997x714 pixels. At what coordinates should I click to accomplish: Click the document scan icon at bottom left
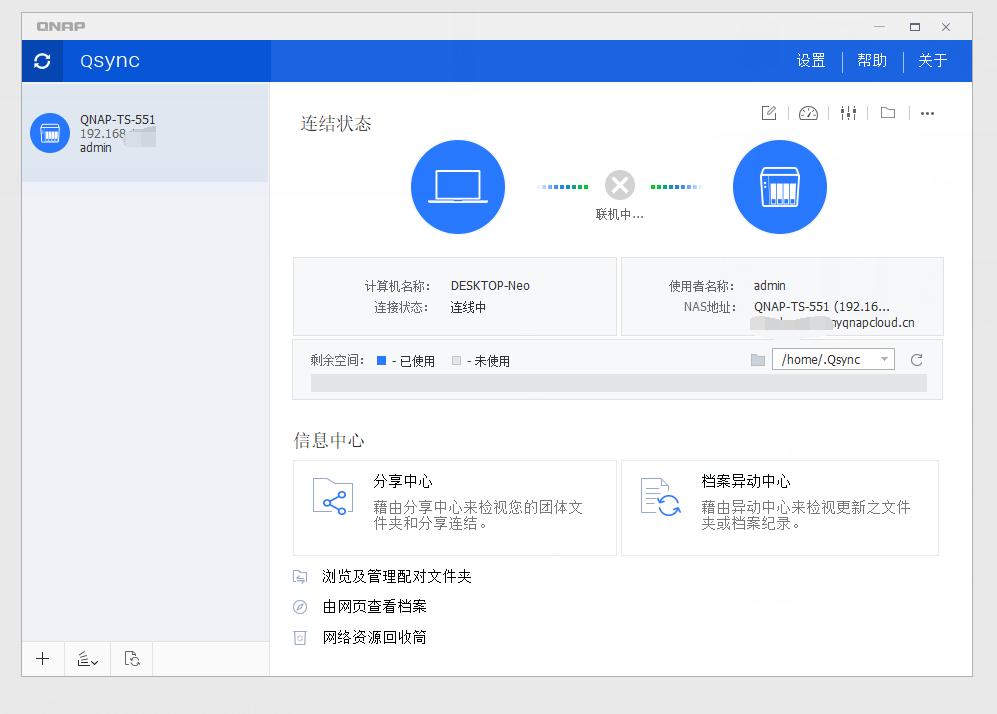(131, 659)
